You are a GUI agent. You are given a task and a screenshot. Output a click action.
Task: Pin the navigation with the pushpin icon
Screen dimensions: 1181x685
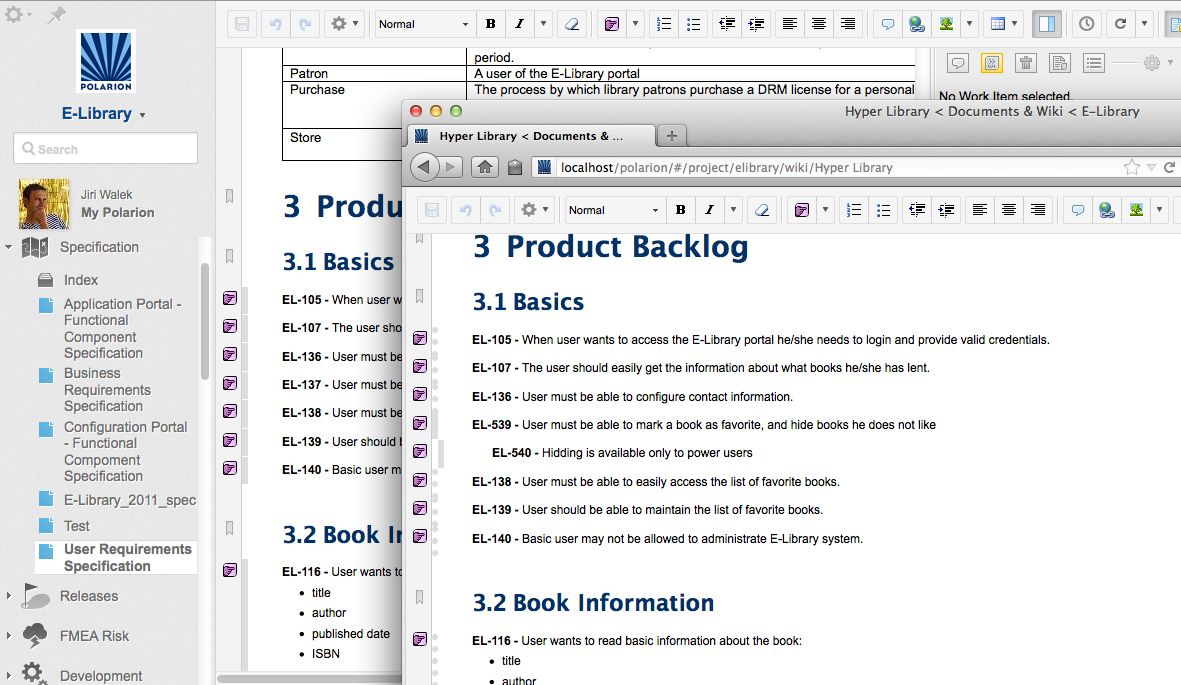56,14
